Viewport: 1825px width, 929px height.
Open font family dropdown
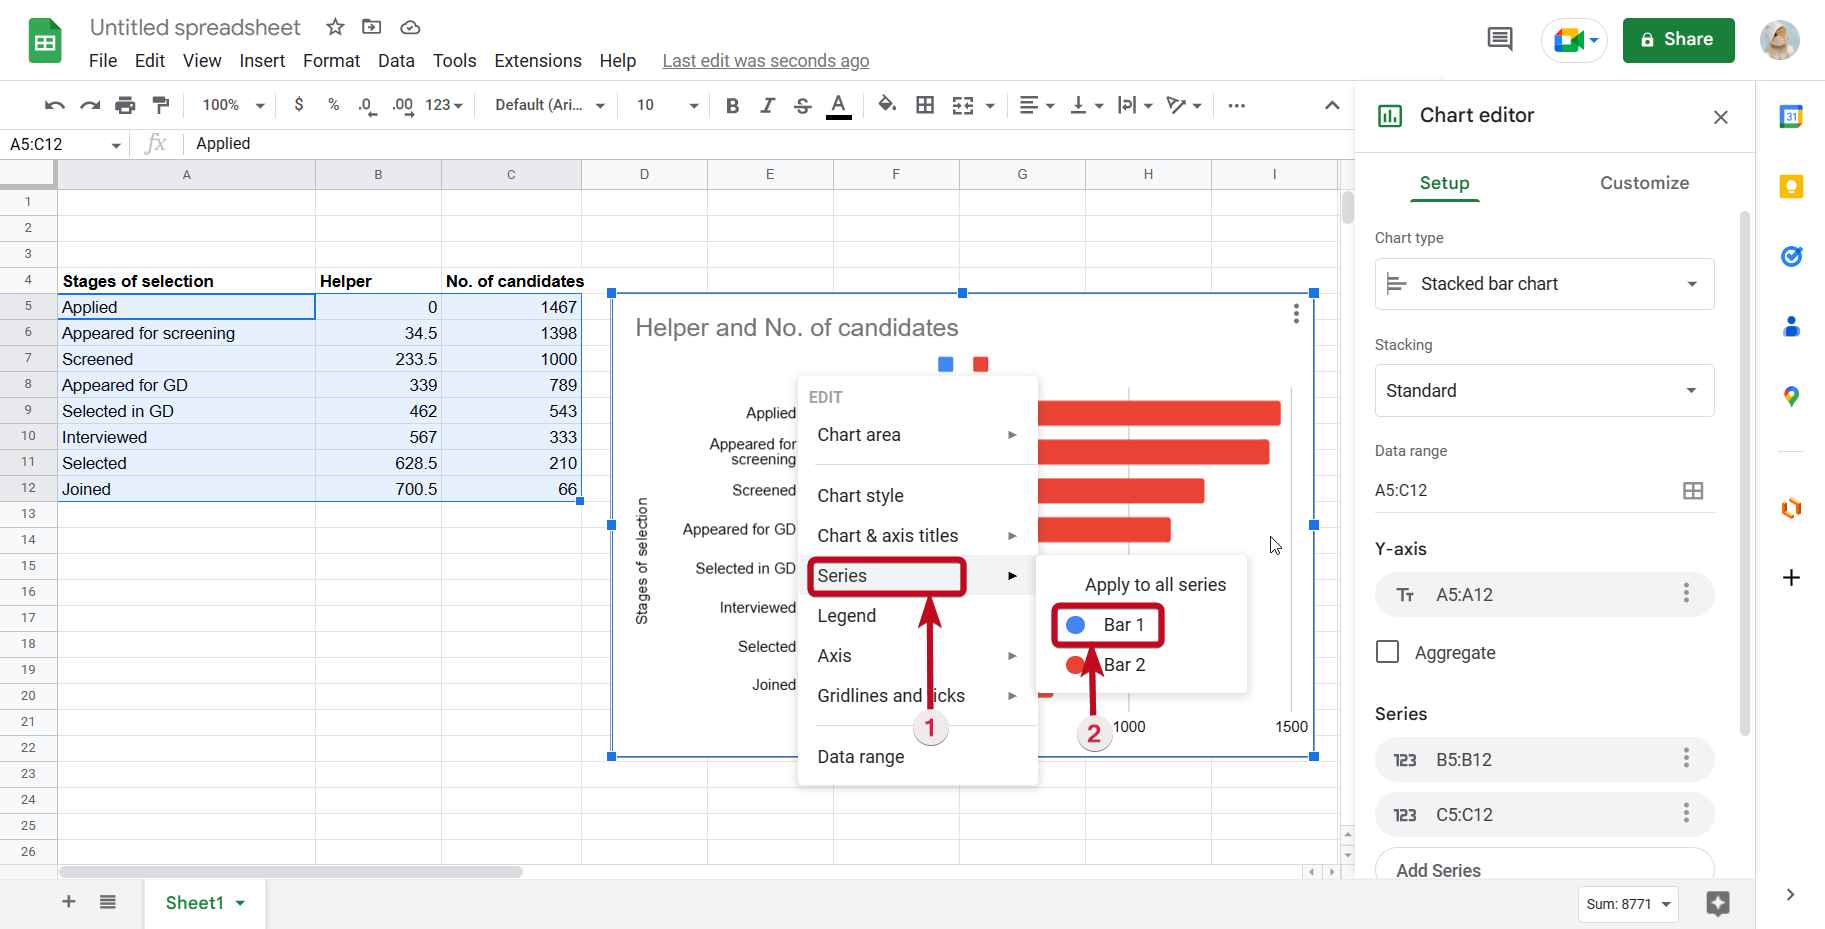(550, 105)
